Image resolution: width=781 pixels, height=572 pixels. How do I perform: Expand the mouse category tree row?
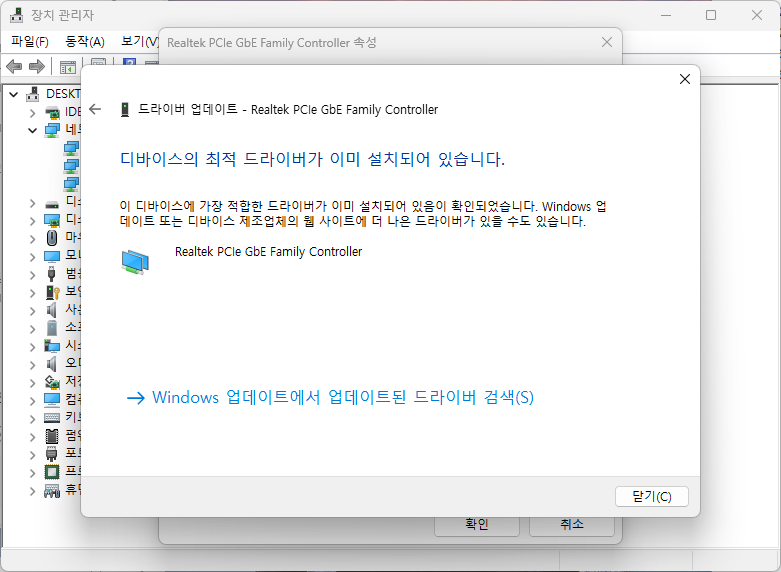pyautogui.click(x=33, y=239)
